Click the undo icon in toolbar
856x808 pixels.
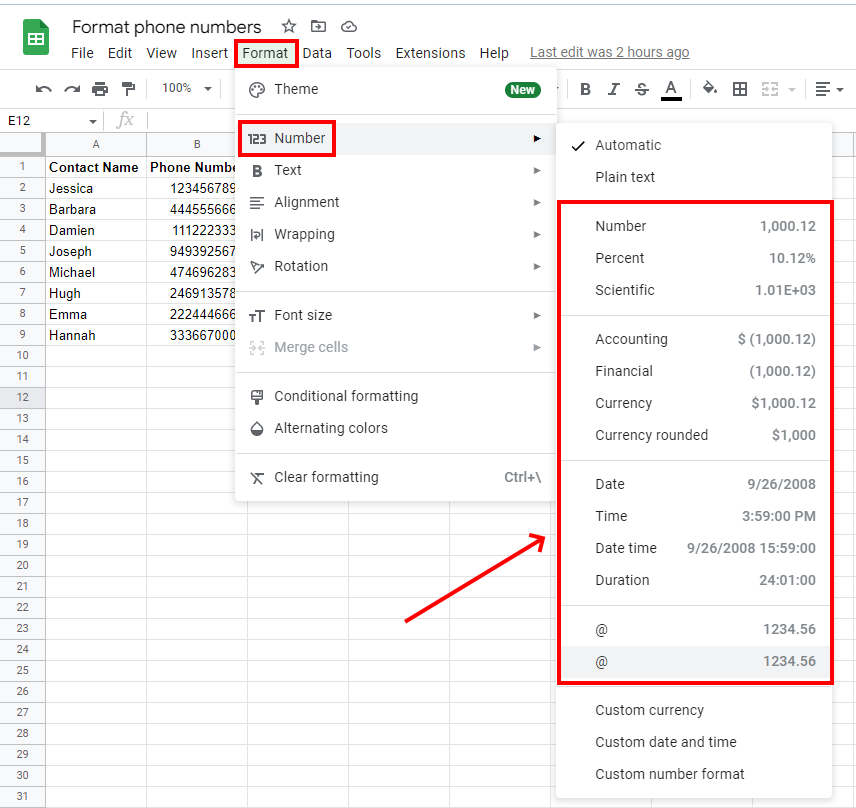43,89
